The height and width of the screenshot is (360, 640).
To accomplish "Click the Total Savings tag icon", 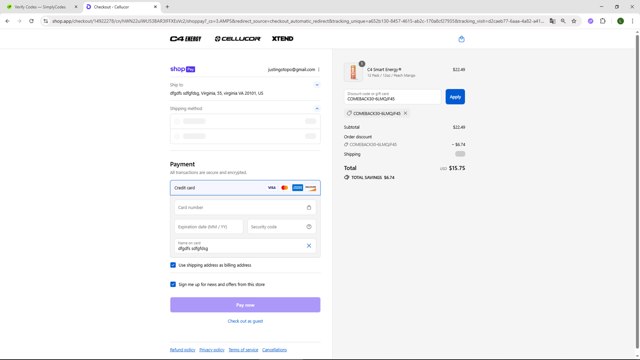I will [347, 178].
